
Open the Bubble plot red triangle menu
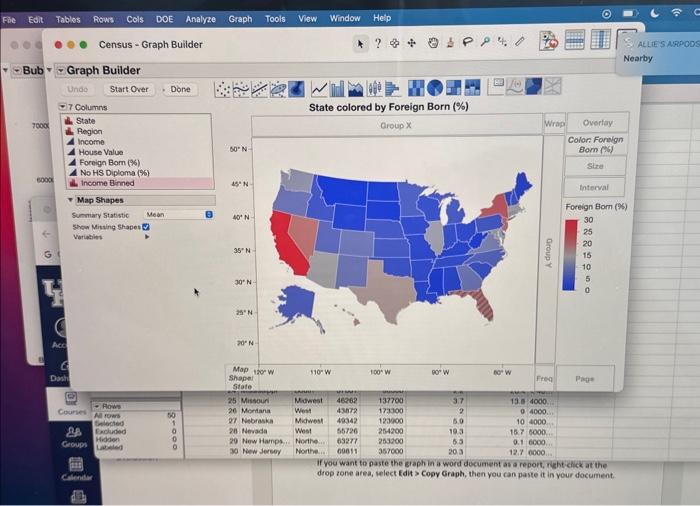click(17, 71)
